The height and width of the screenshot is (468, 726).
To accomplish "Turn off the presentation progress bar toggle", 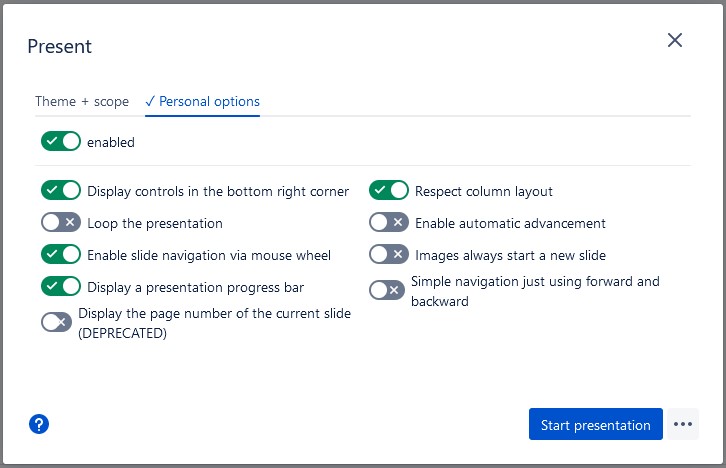I will [x=61, y=287].
